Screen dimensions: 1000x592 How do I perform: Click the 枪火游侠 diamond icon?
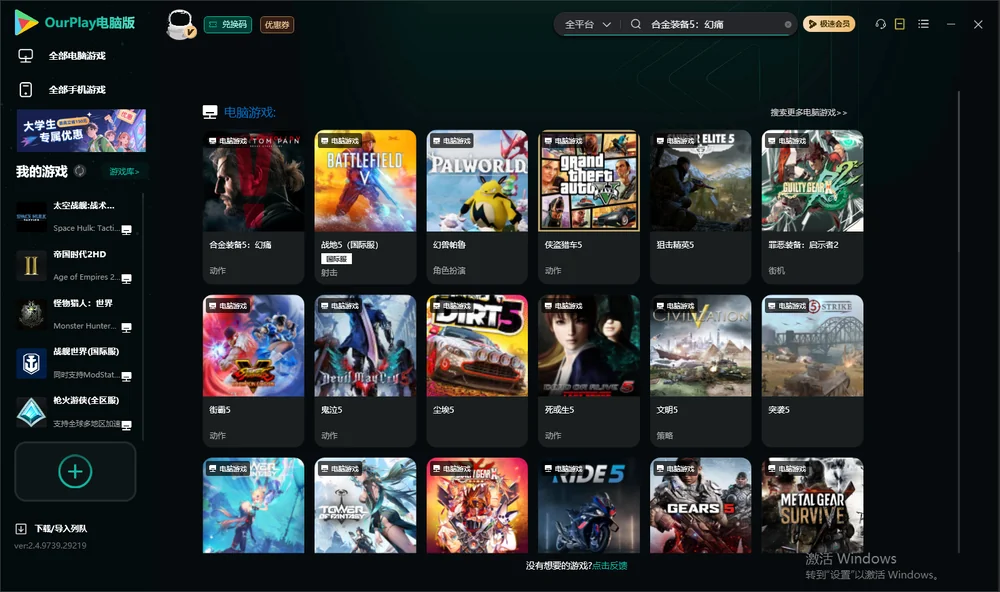click(31, 412)
